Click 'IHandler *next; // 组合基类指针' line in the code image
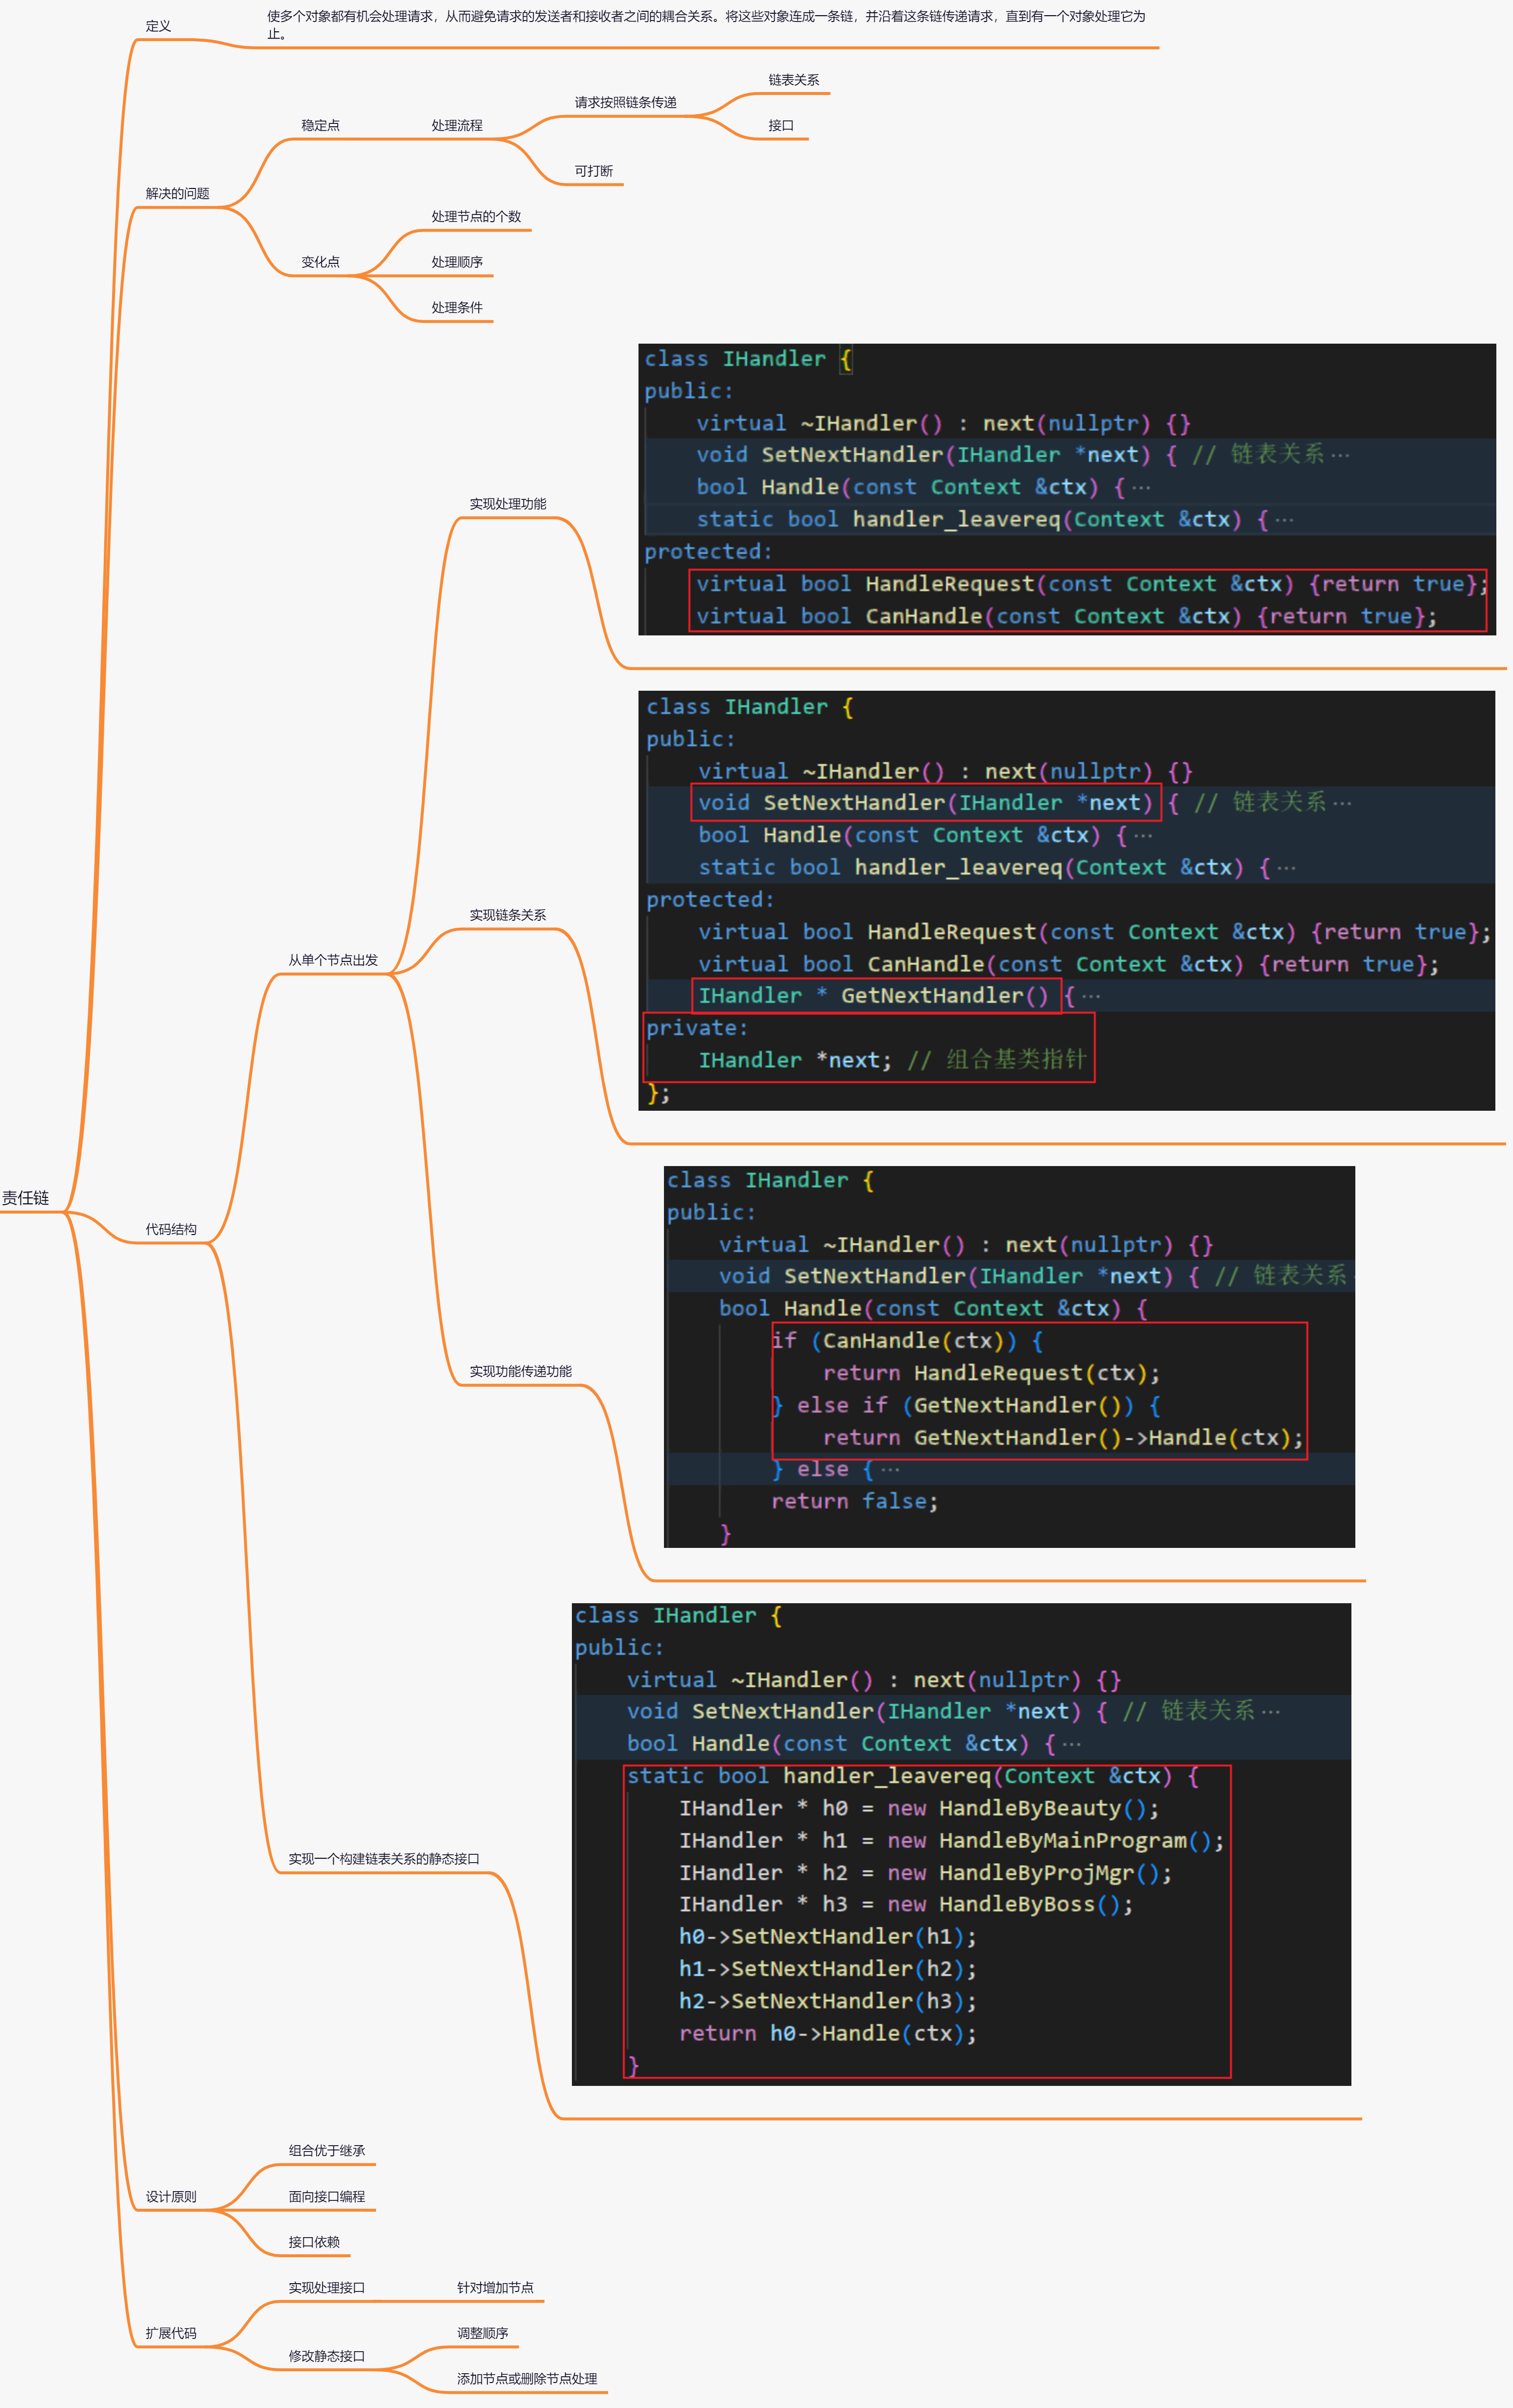This screenshot has height=2408, width=1513. click(892, 1060)
